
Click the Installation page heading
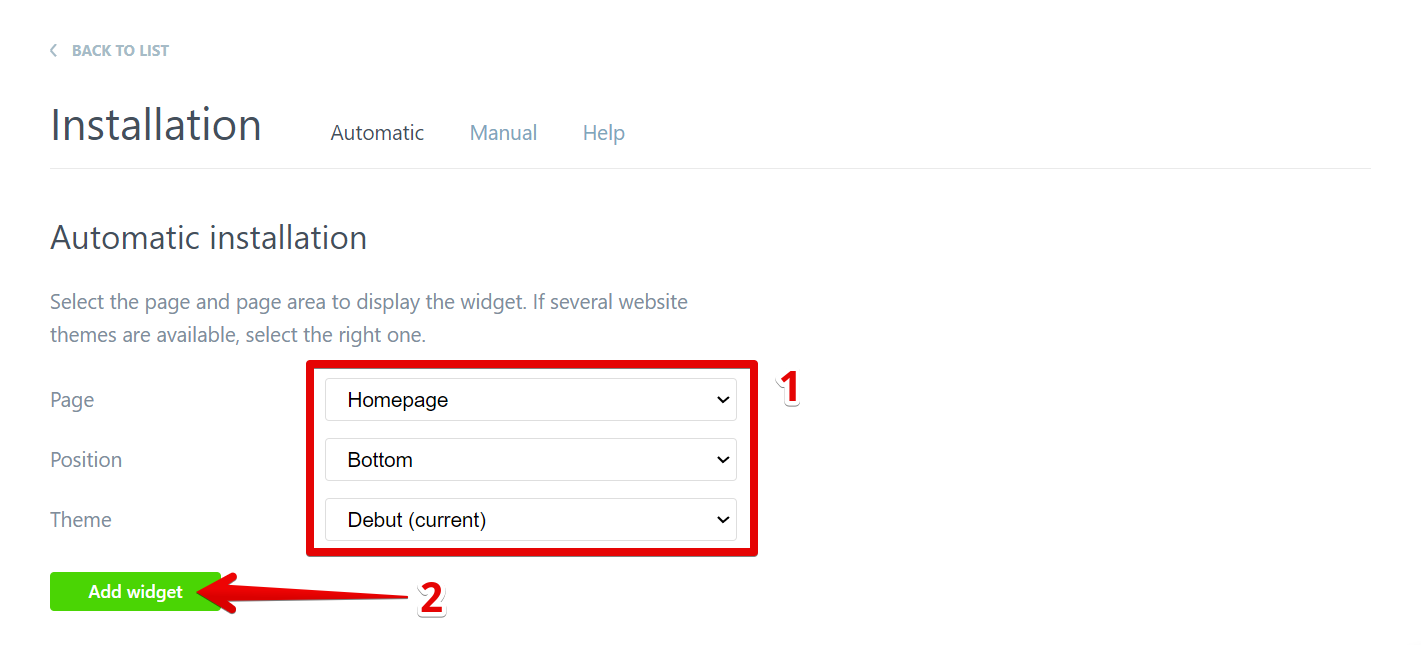pos(155,124)
